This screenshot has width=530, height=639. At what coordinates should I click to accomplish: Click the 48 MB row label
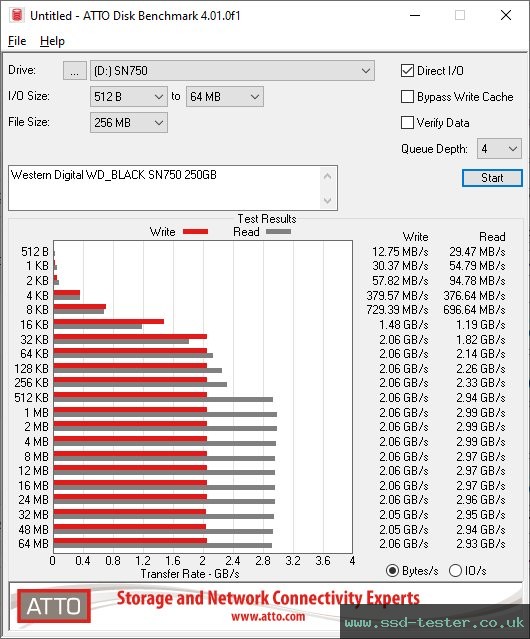33,529
